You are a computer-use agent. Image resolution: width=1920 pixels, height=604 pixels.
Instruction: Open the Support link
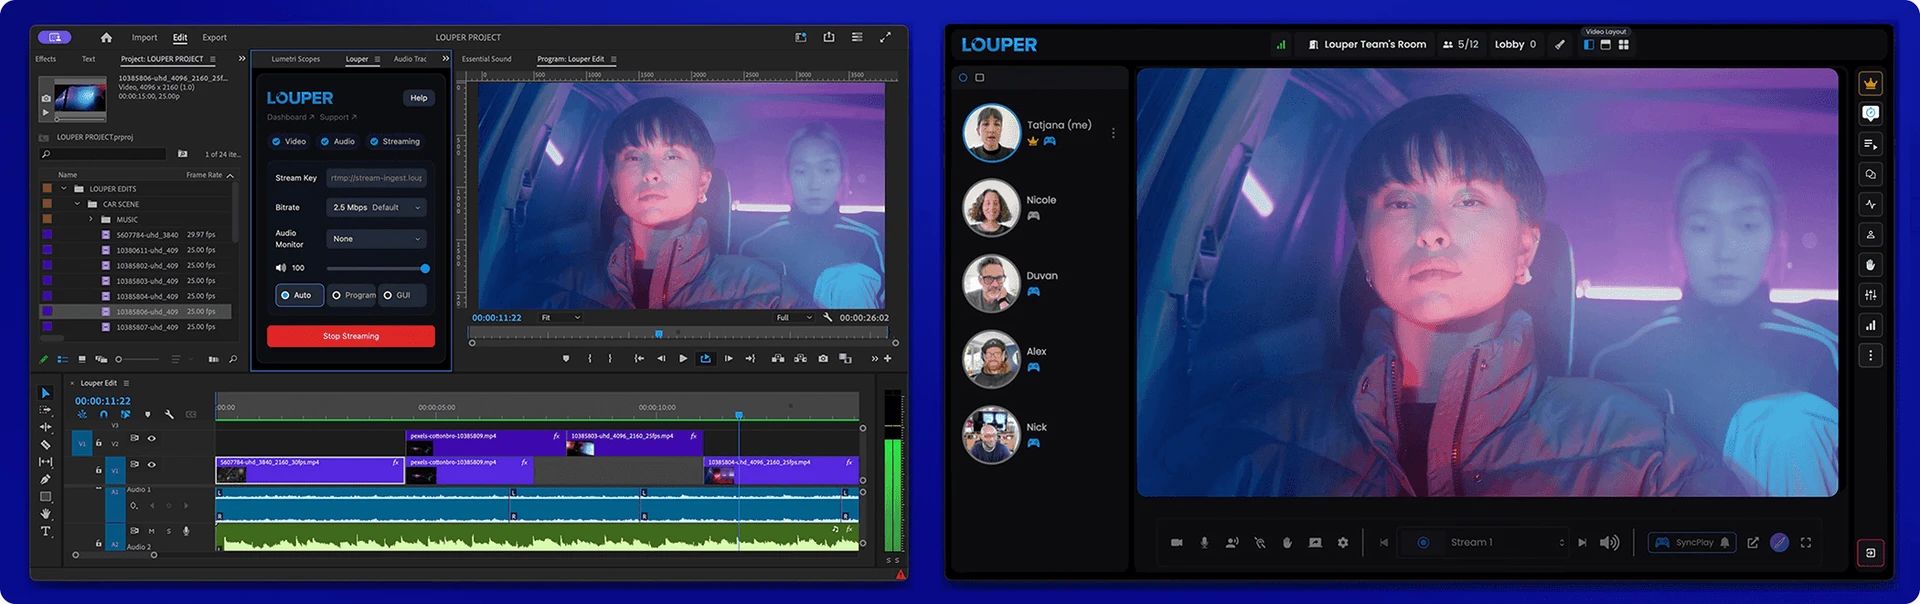coord(338,118)
